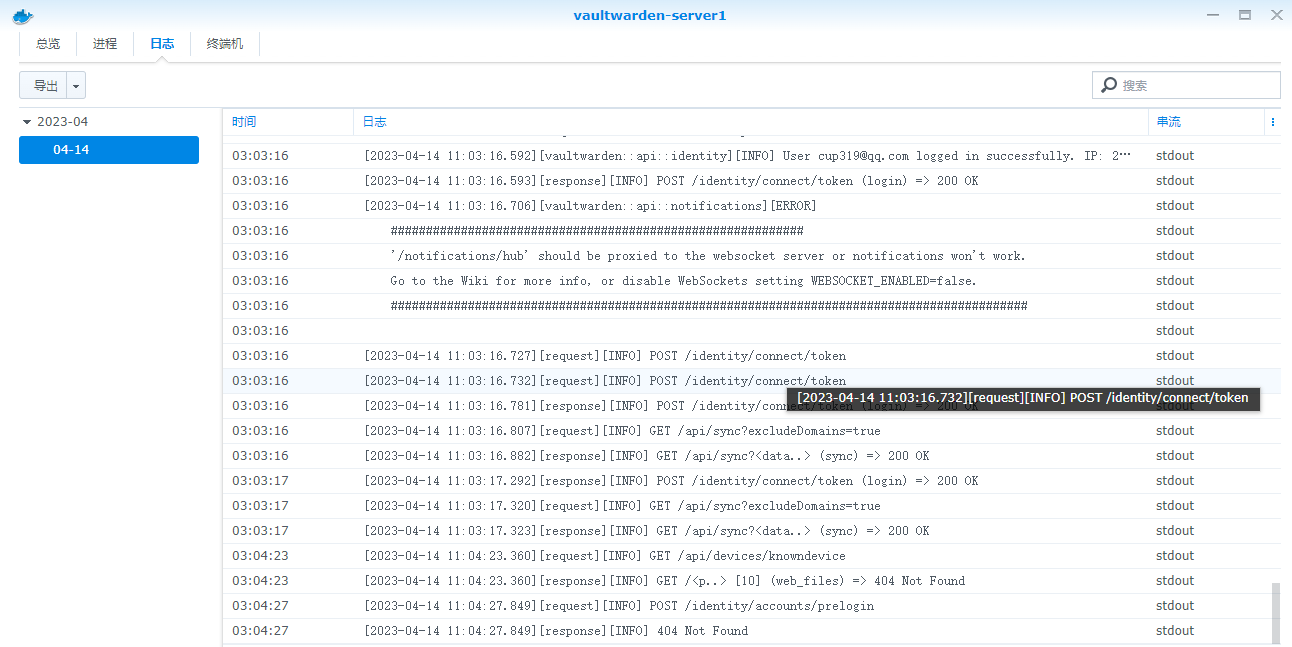Open the 总览 tab
Viewport: 1292px width, 647px height.
(x=48, y=44)
